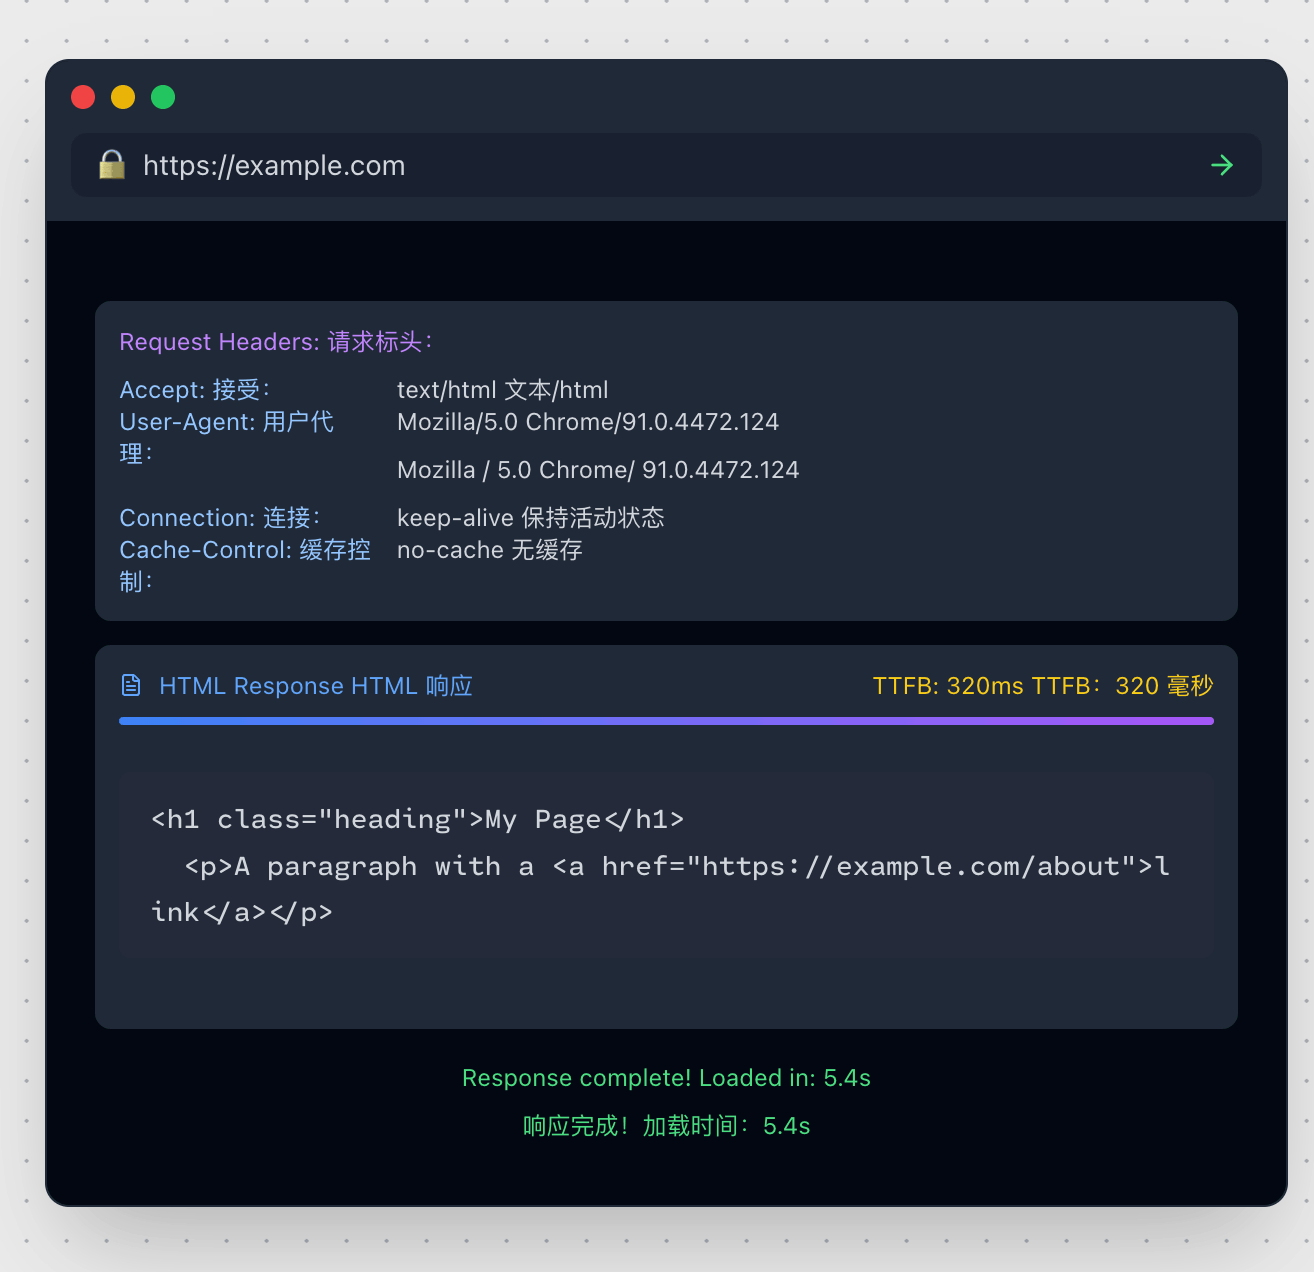
Task: Select the no-cache header value
Action: click(489, 550)
